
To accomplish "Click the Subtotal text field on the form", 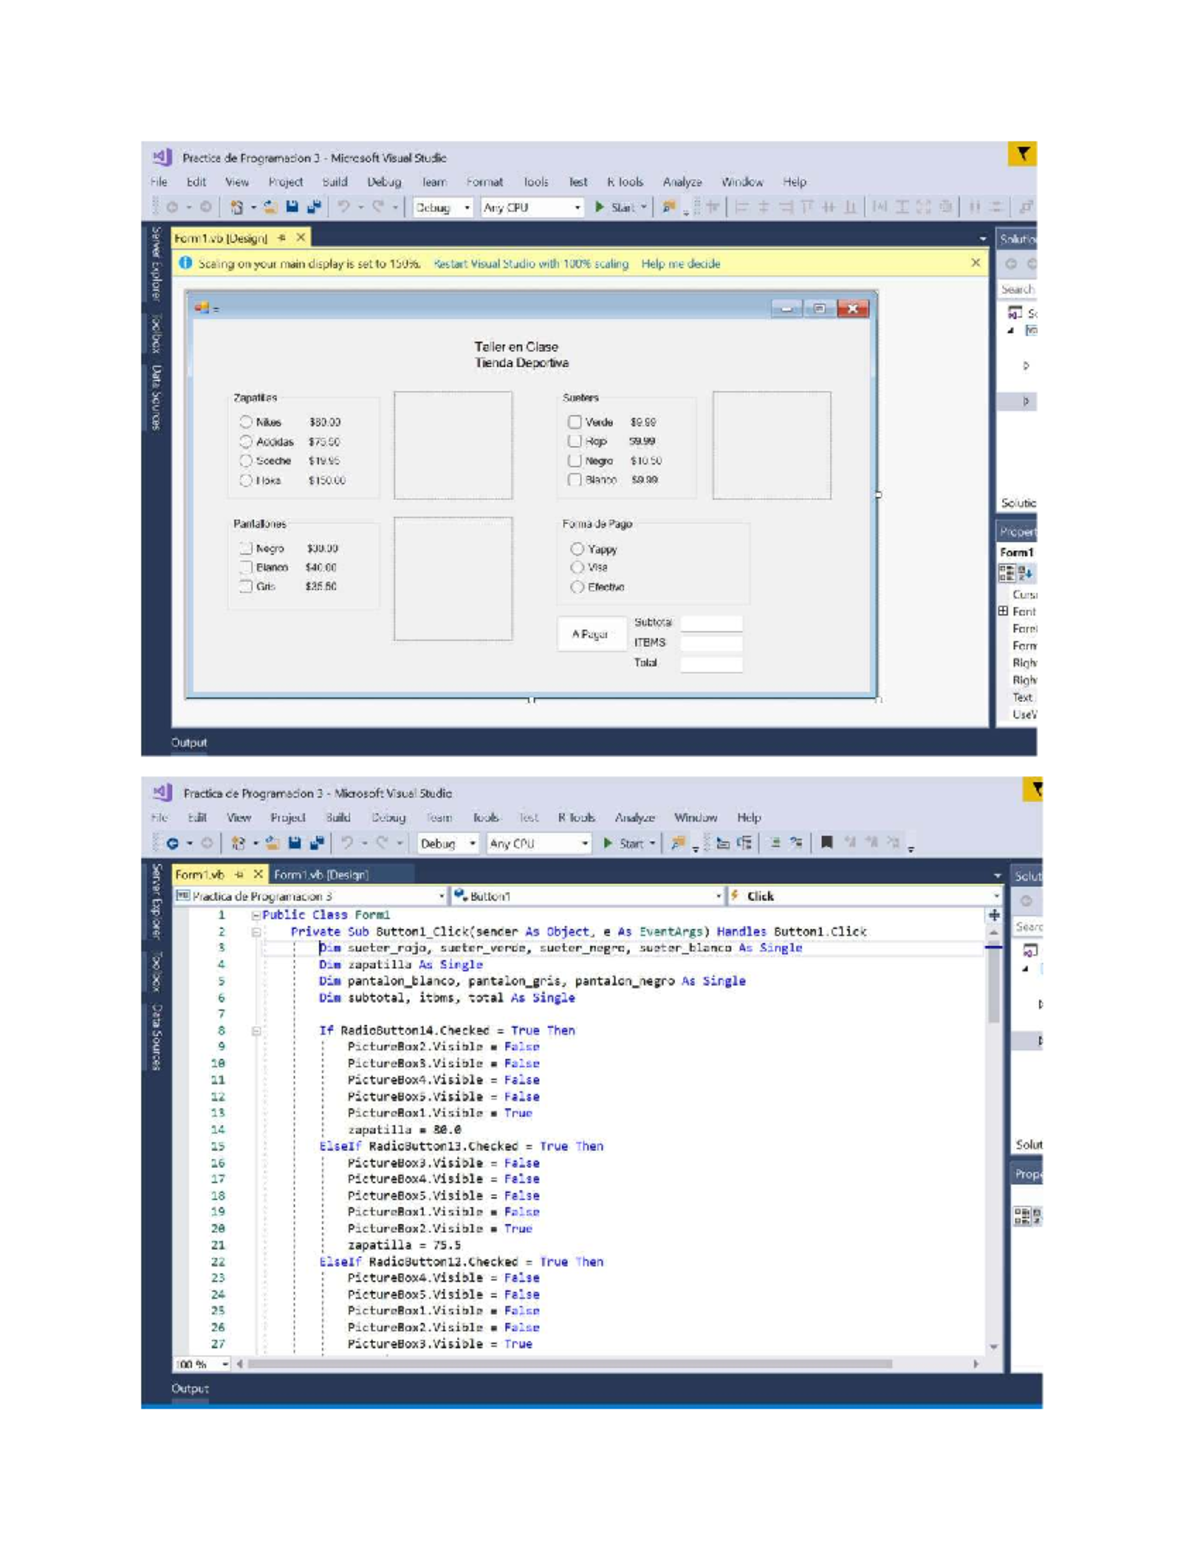I will coord(710,621).
